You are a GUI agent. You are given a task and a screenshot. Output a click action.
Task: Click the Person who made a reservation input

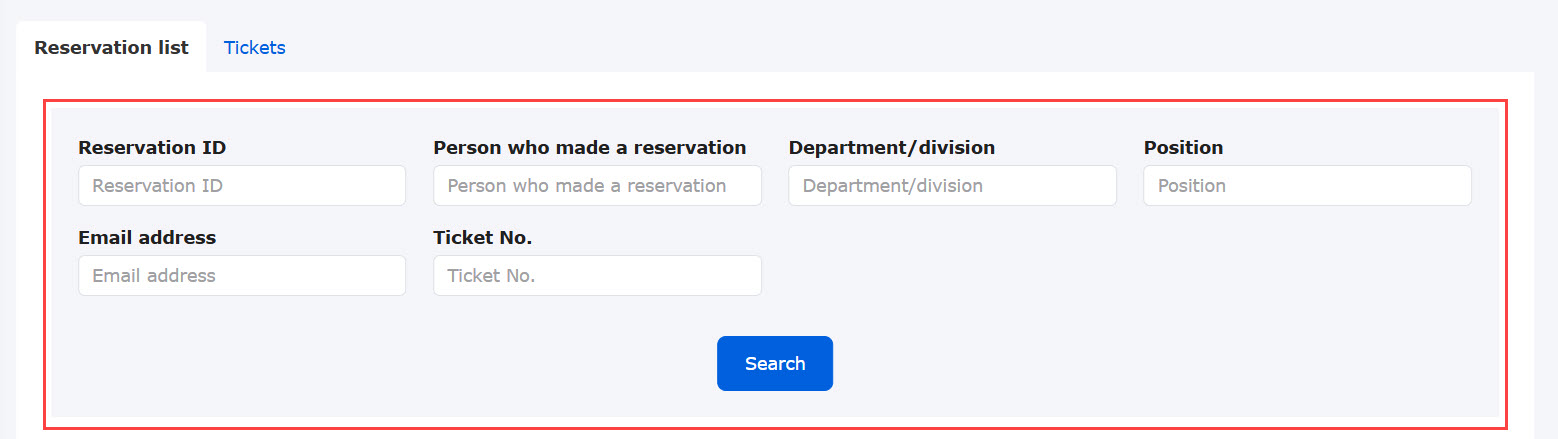(x=597, y=186)
